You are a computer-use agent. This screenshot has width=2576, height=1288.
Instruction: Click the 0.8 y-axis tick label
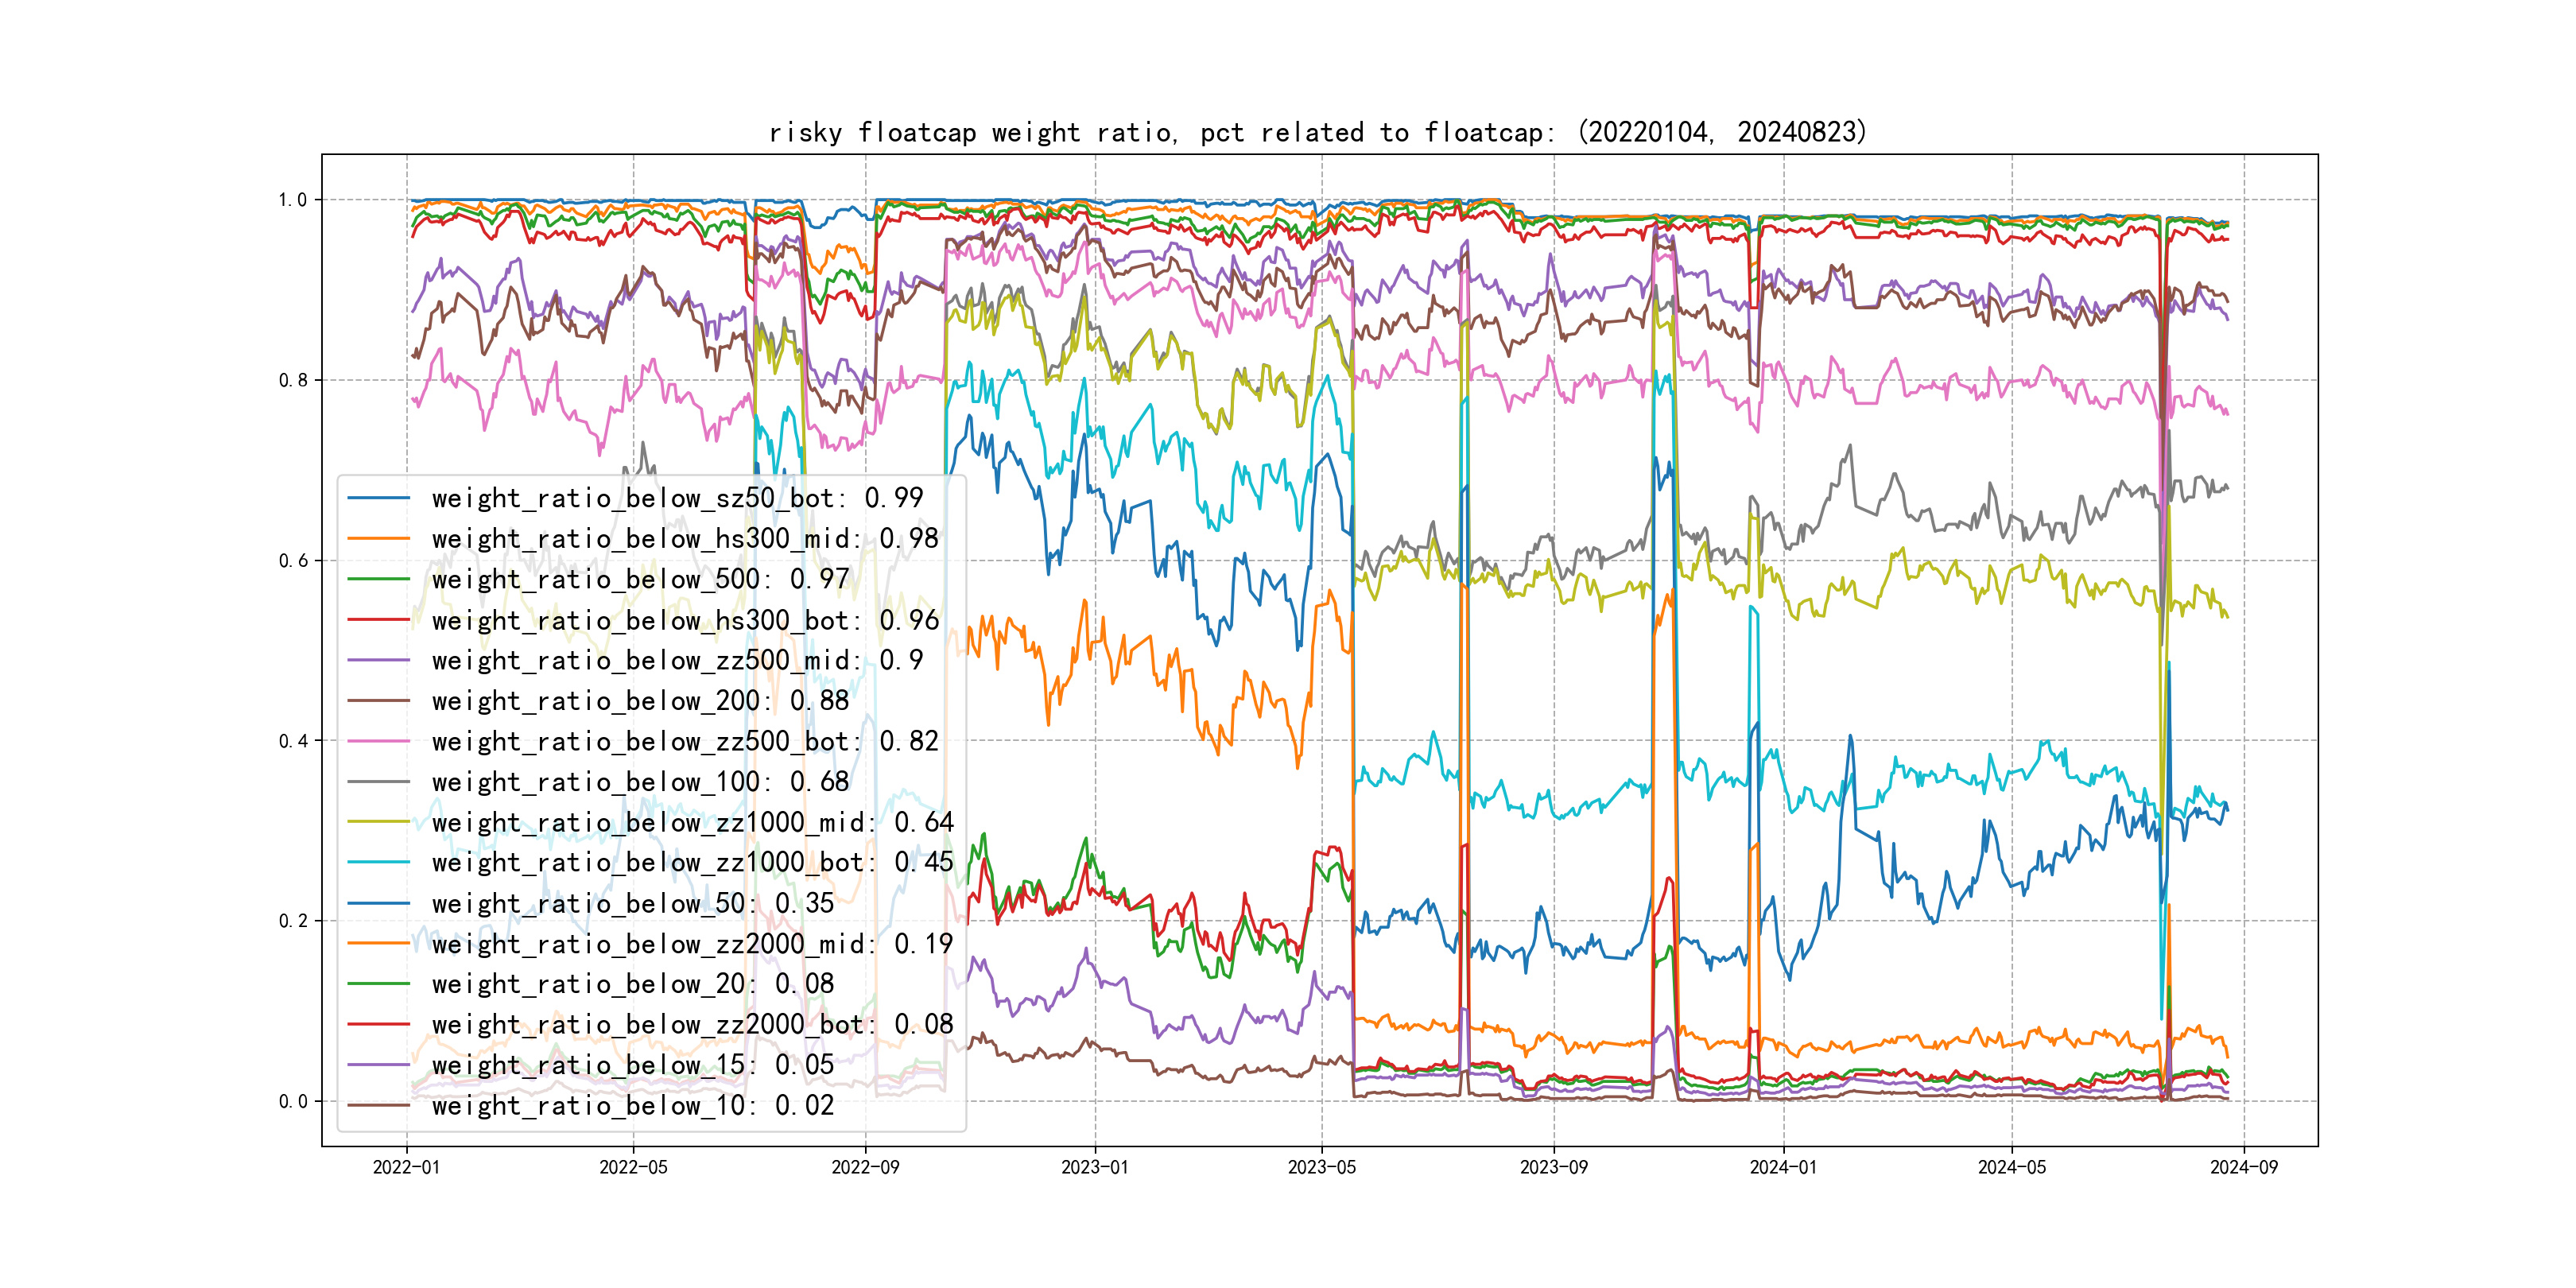[292, 380]
